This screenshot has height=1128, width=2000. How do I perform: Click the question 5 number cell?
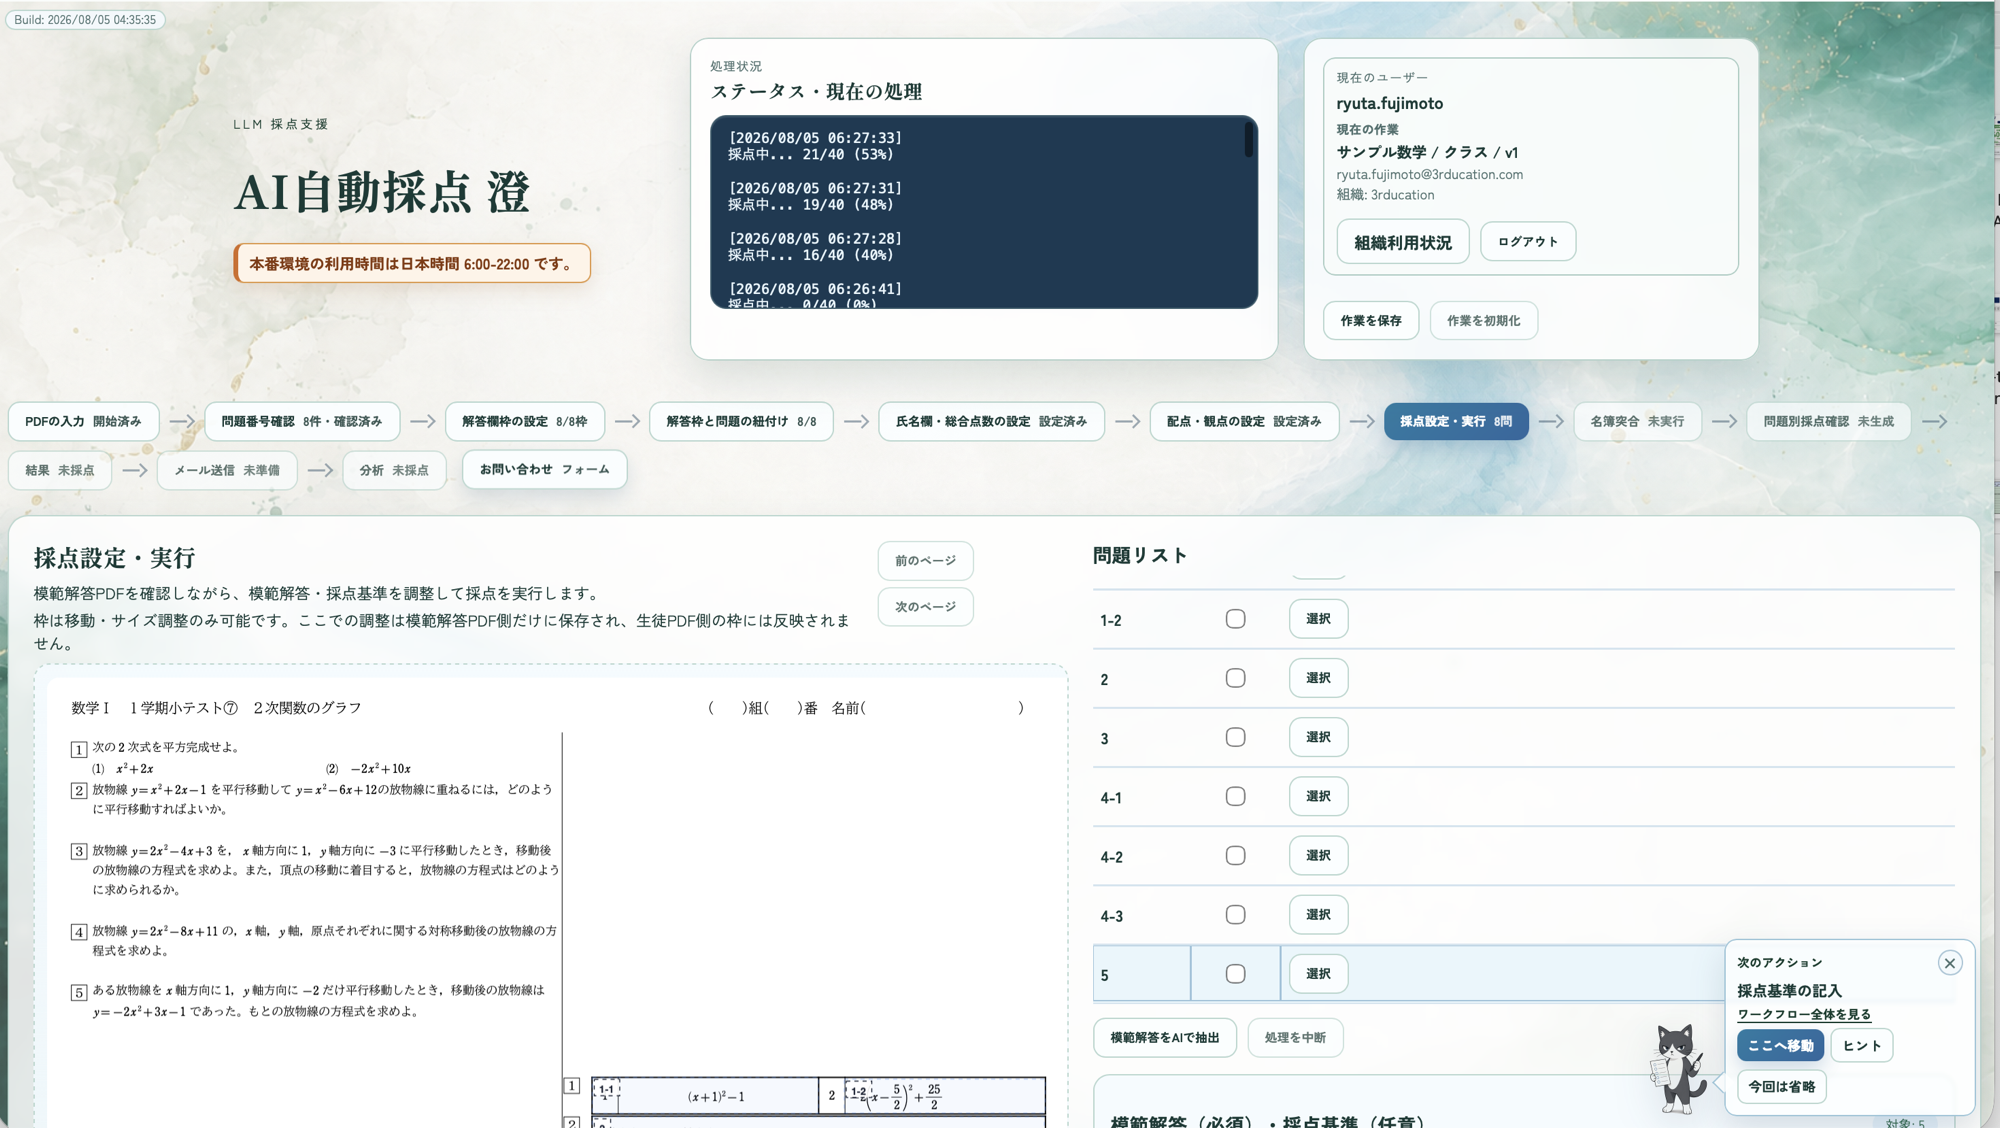point(1141,974)
